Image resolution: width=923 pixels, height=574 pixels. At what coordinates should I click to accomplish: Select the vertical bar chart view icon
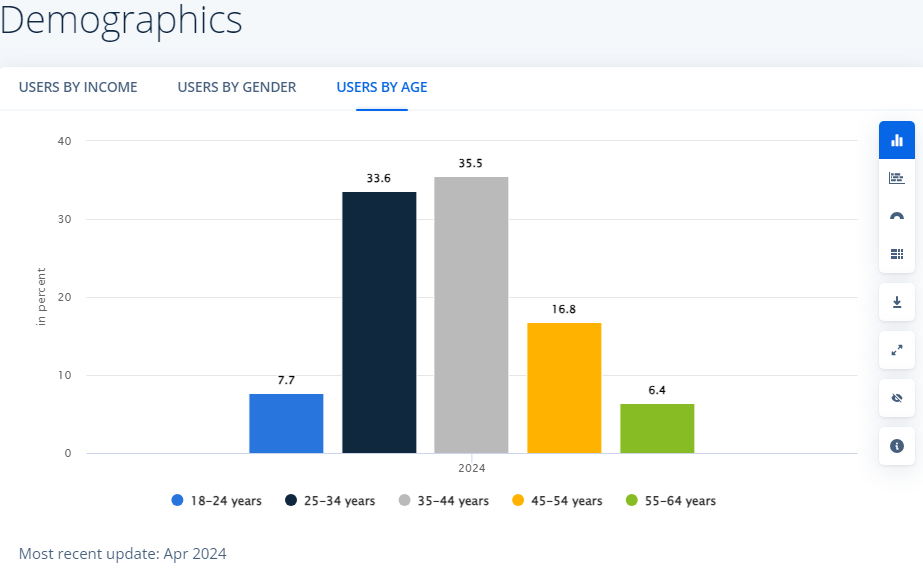[x=896, y=140]
